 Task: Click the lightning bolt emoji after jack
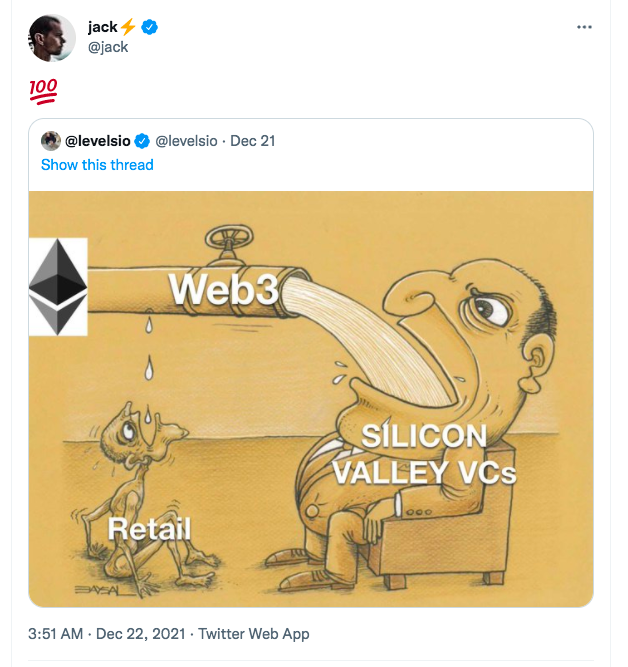pos(126,29)
